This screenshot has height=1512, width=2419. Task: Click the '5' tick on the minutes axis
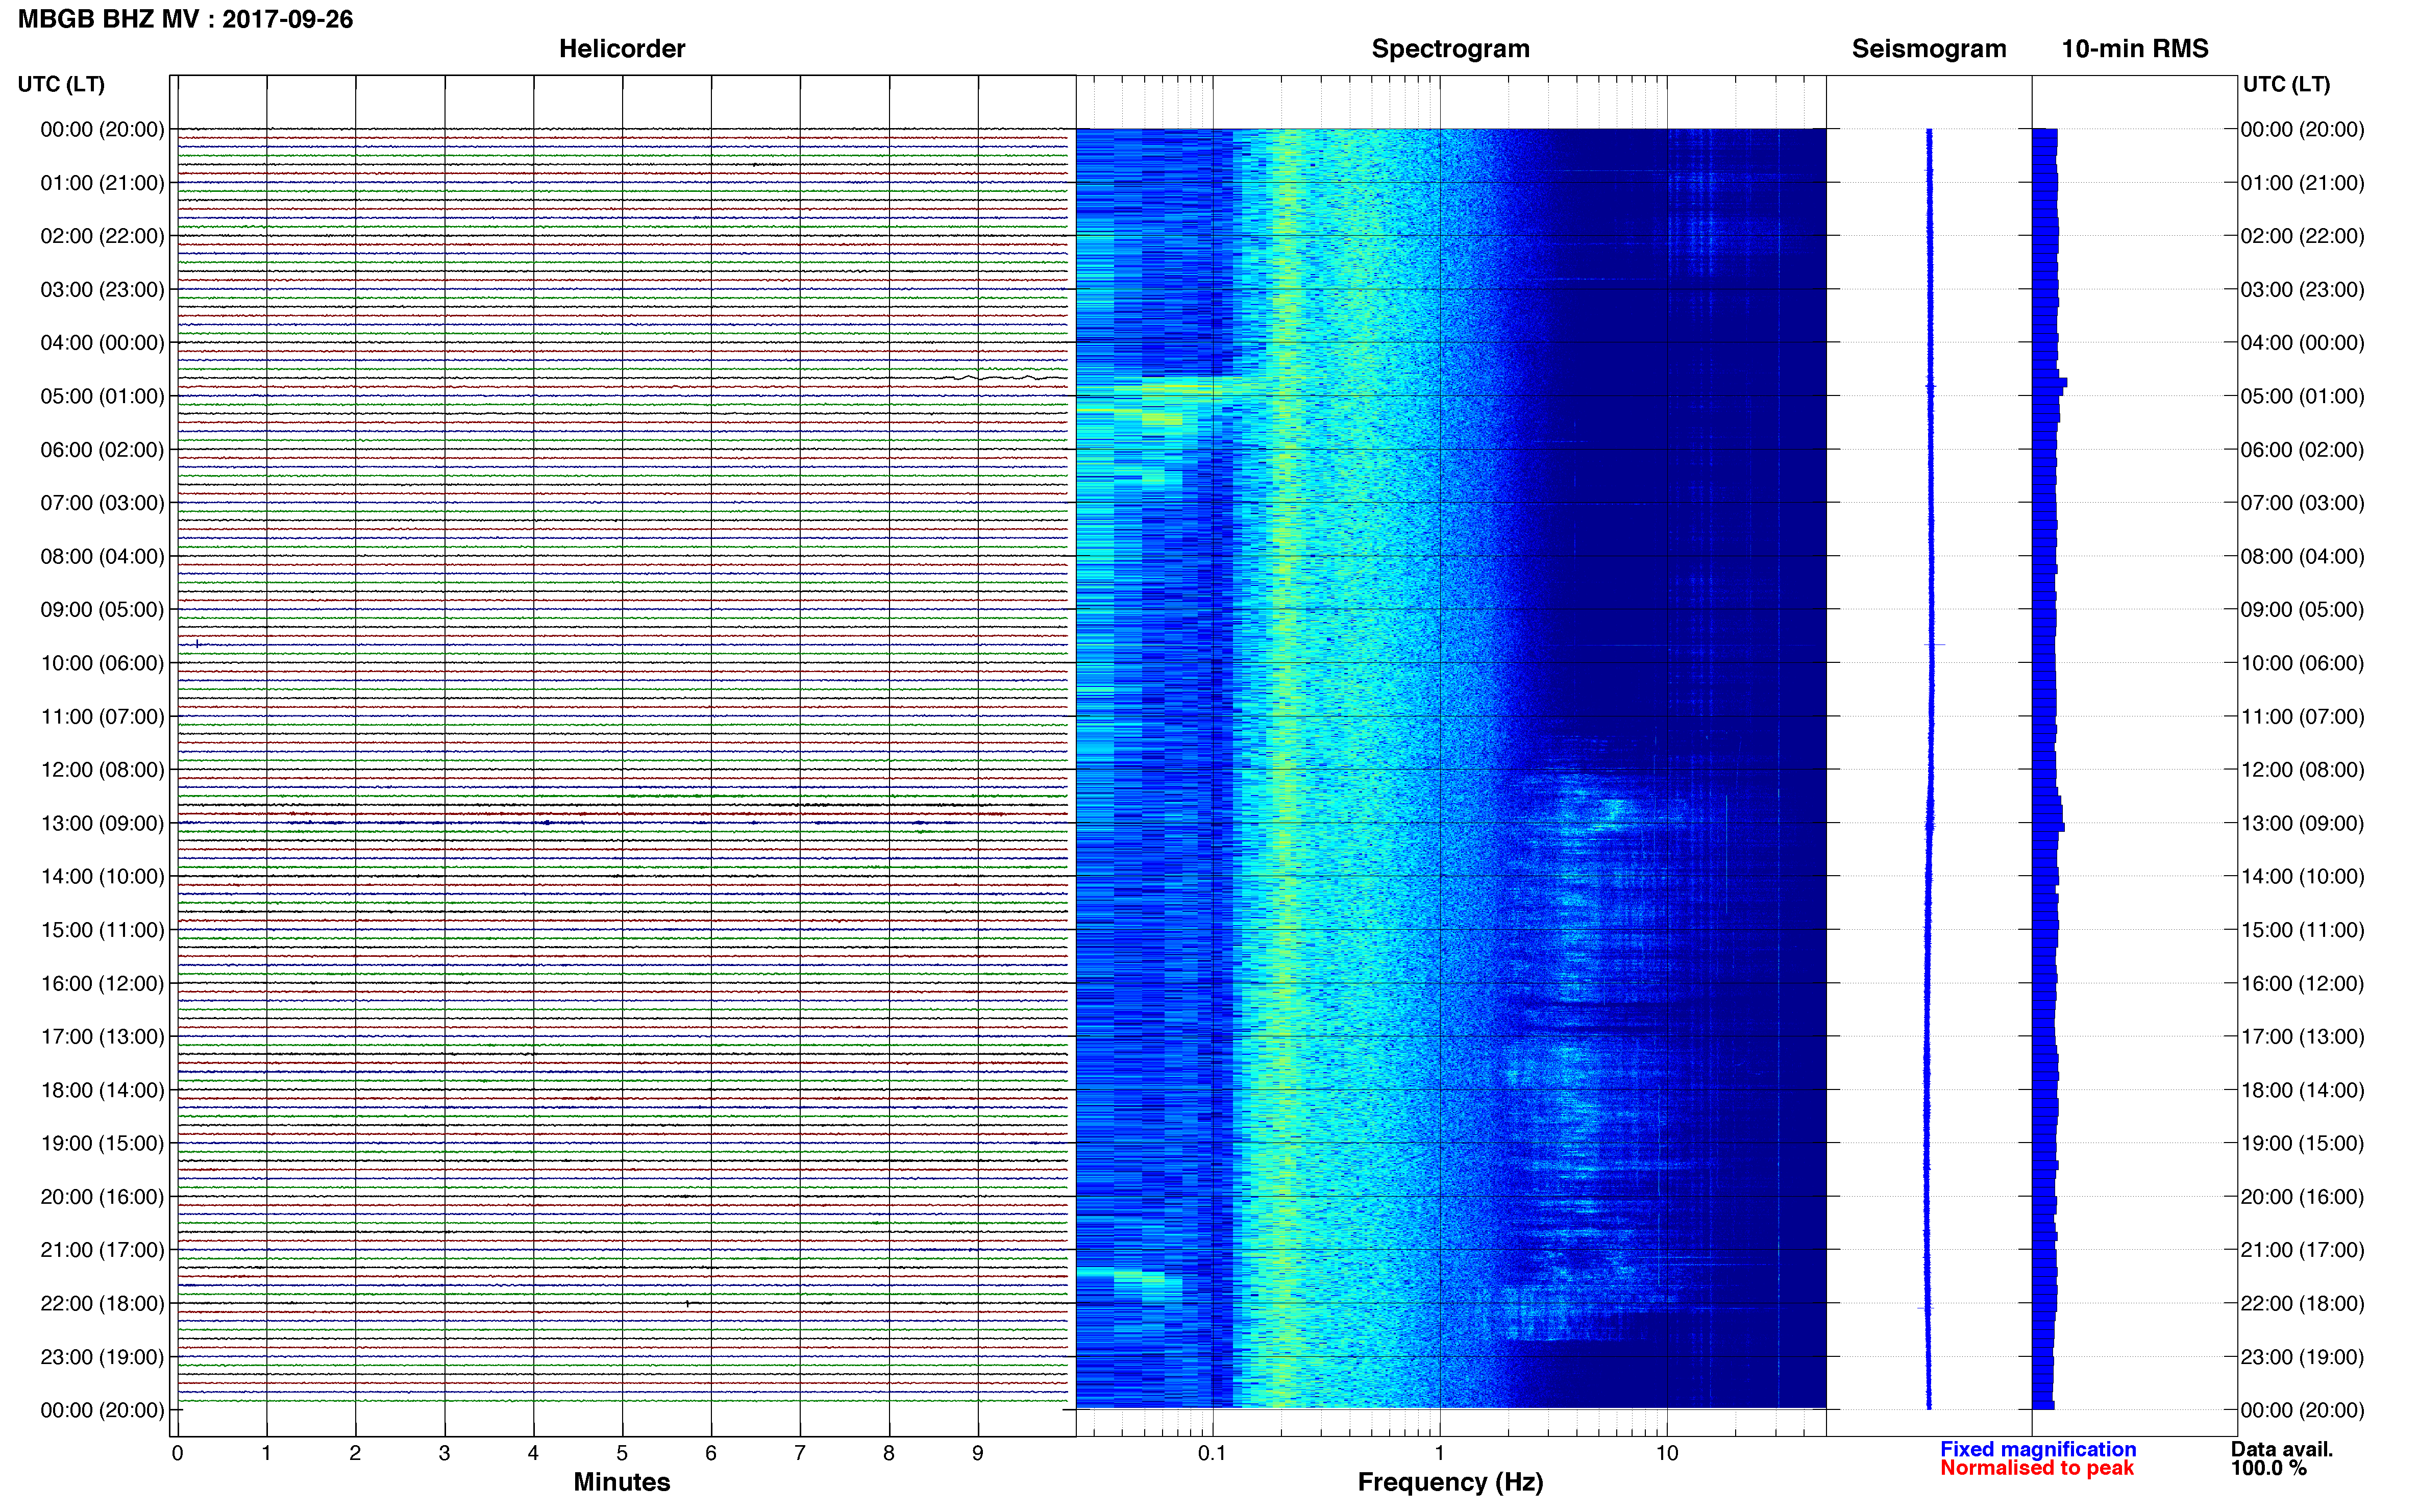[622, 1453]
